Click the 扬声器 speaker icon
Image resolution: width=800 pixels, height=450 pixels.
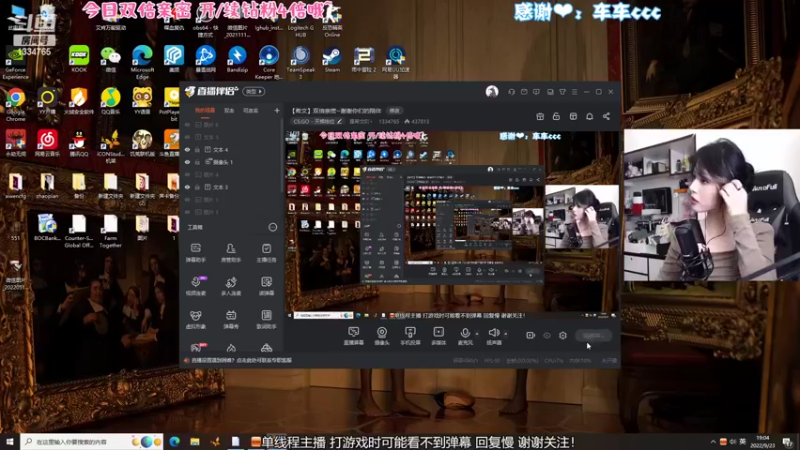(493, 333)
